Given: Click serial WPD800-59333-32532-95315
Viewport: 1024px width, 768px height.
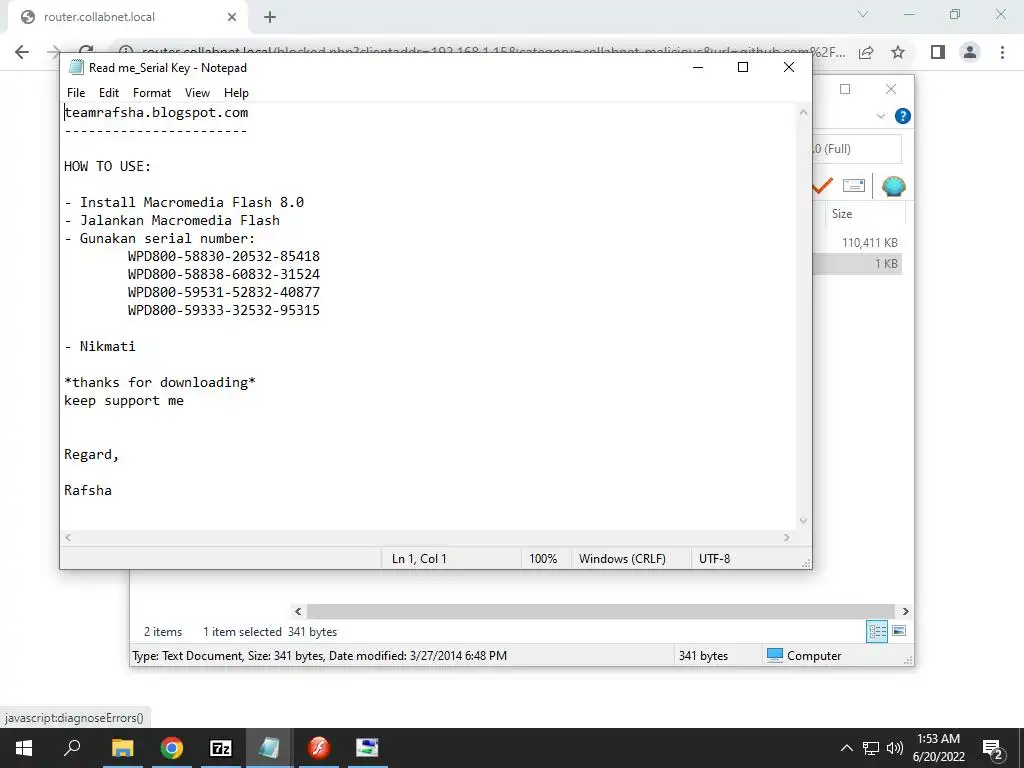Looking at the screenshot, I should 224,310.
